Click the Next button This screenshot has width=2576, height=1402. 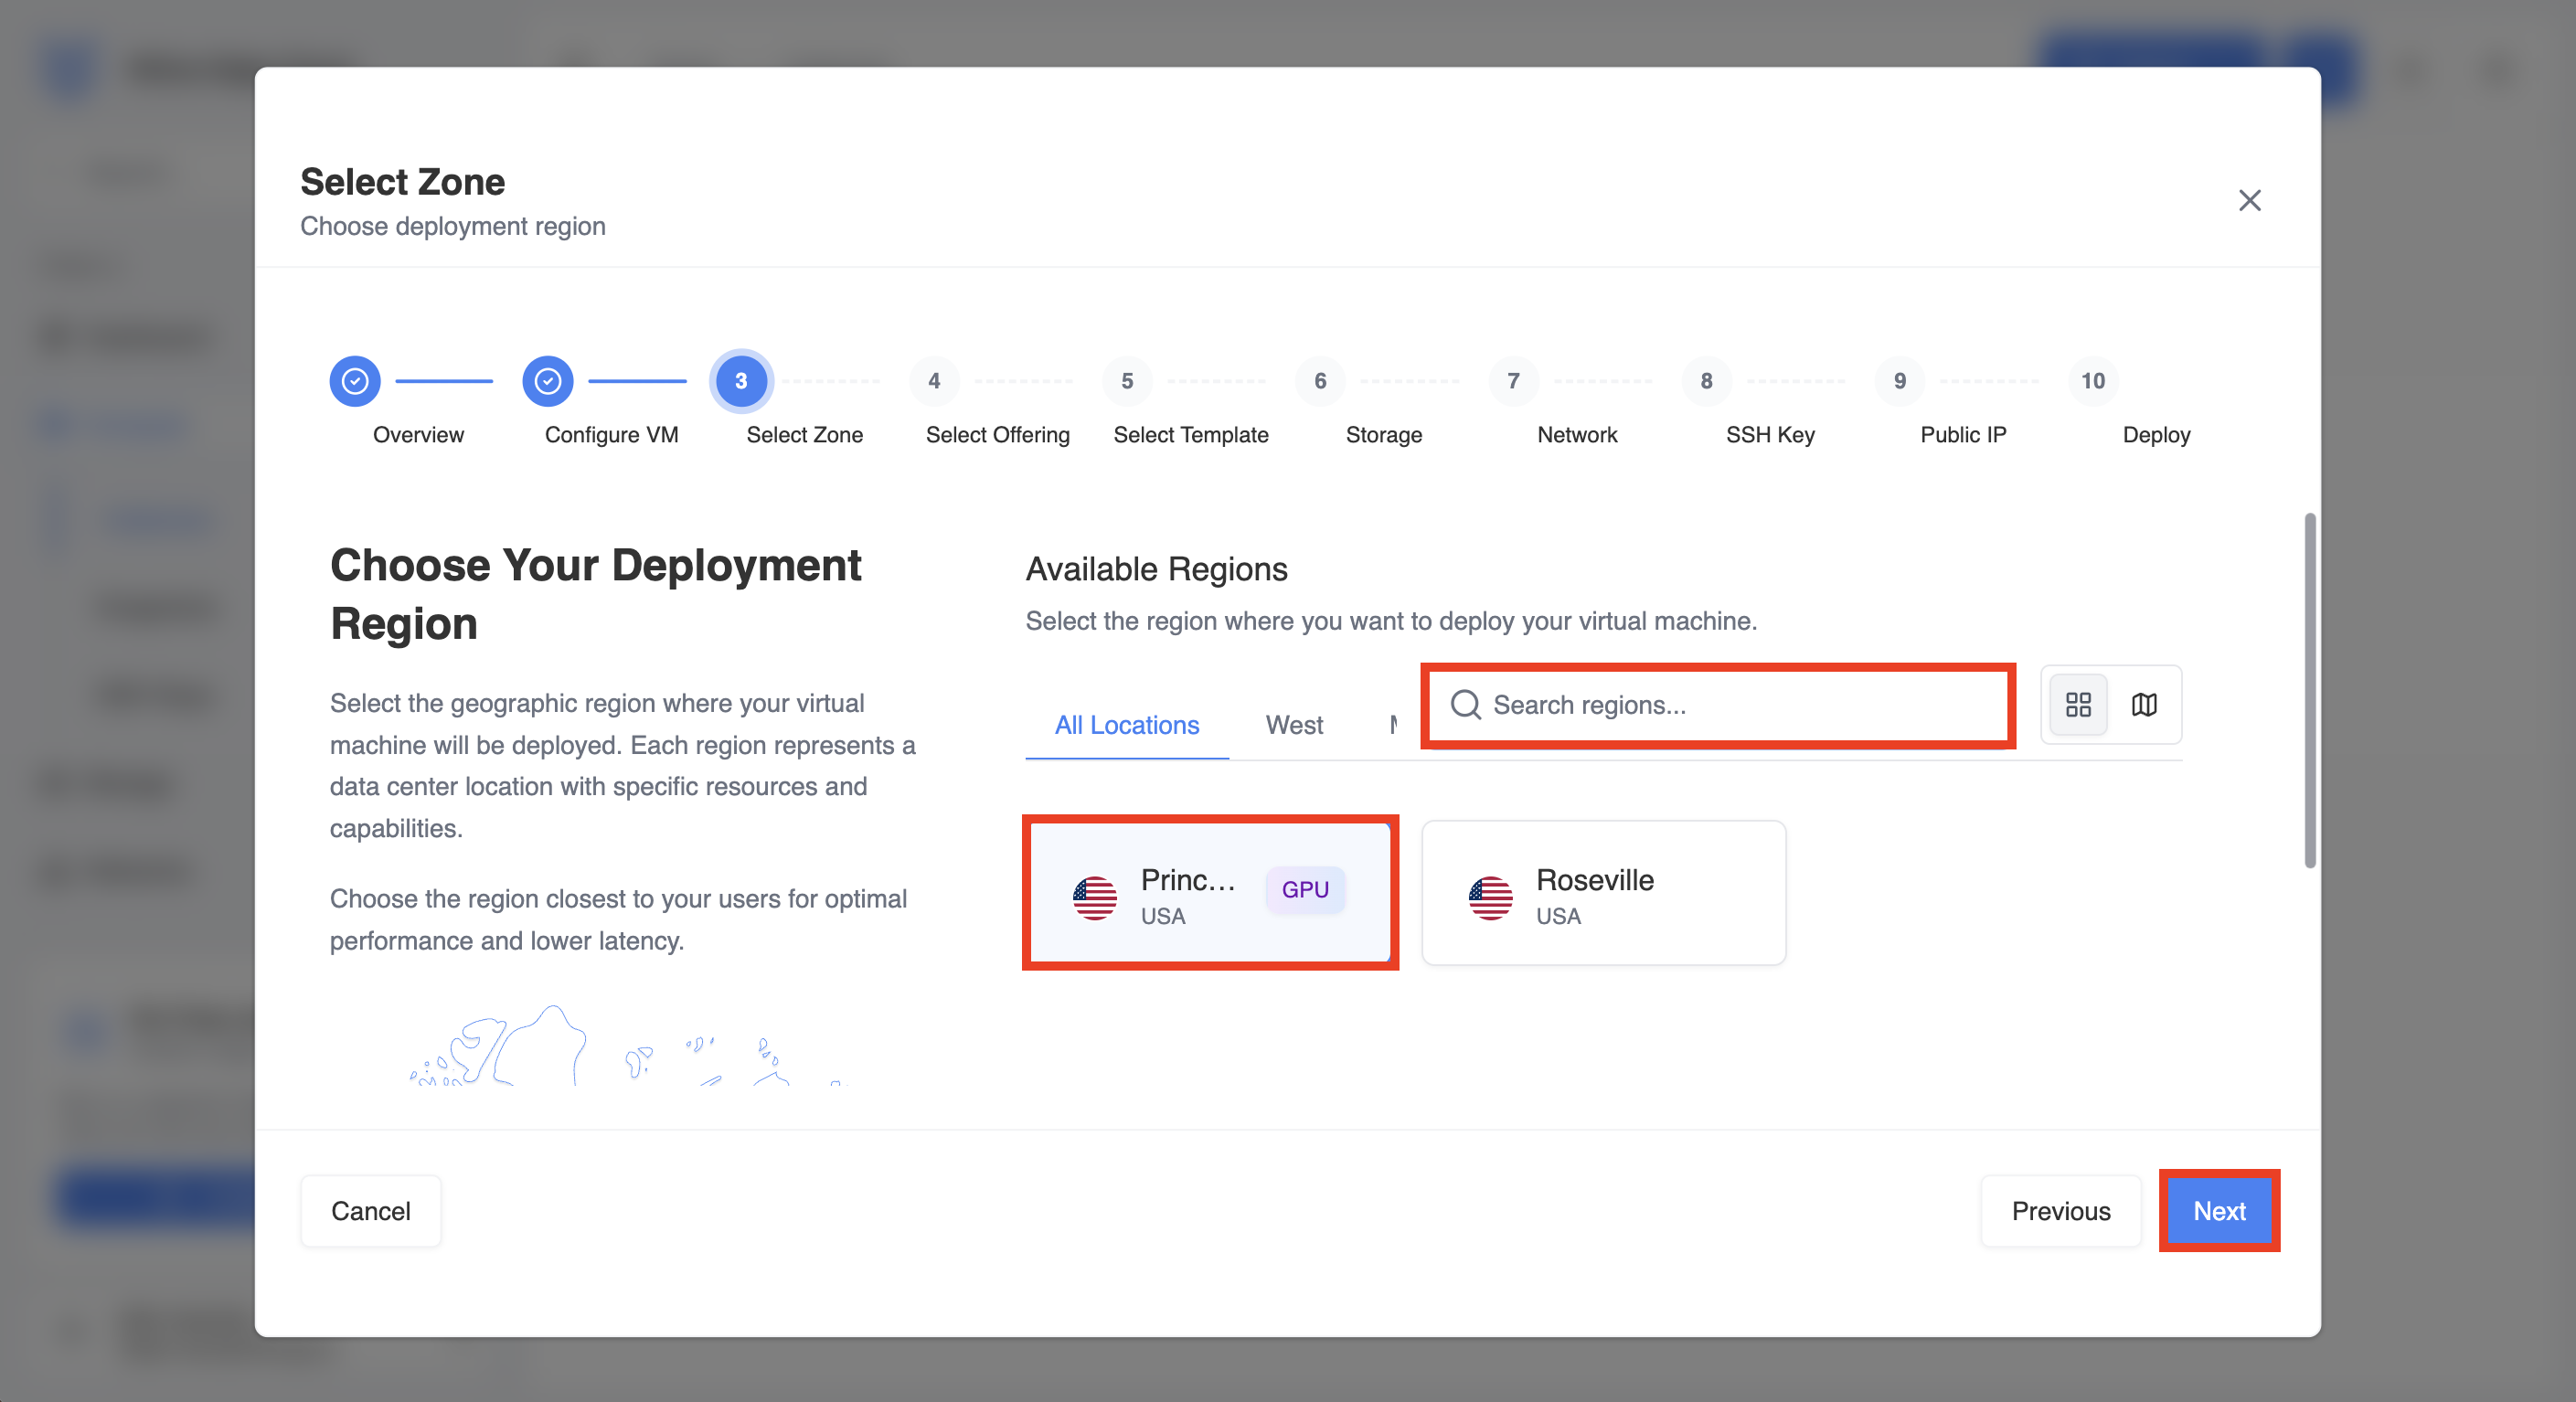tap(2219, 1211)
